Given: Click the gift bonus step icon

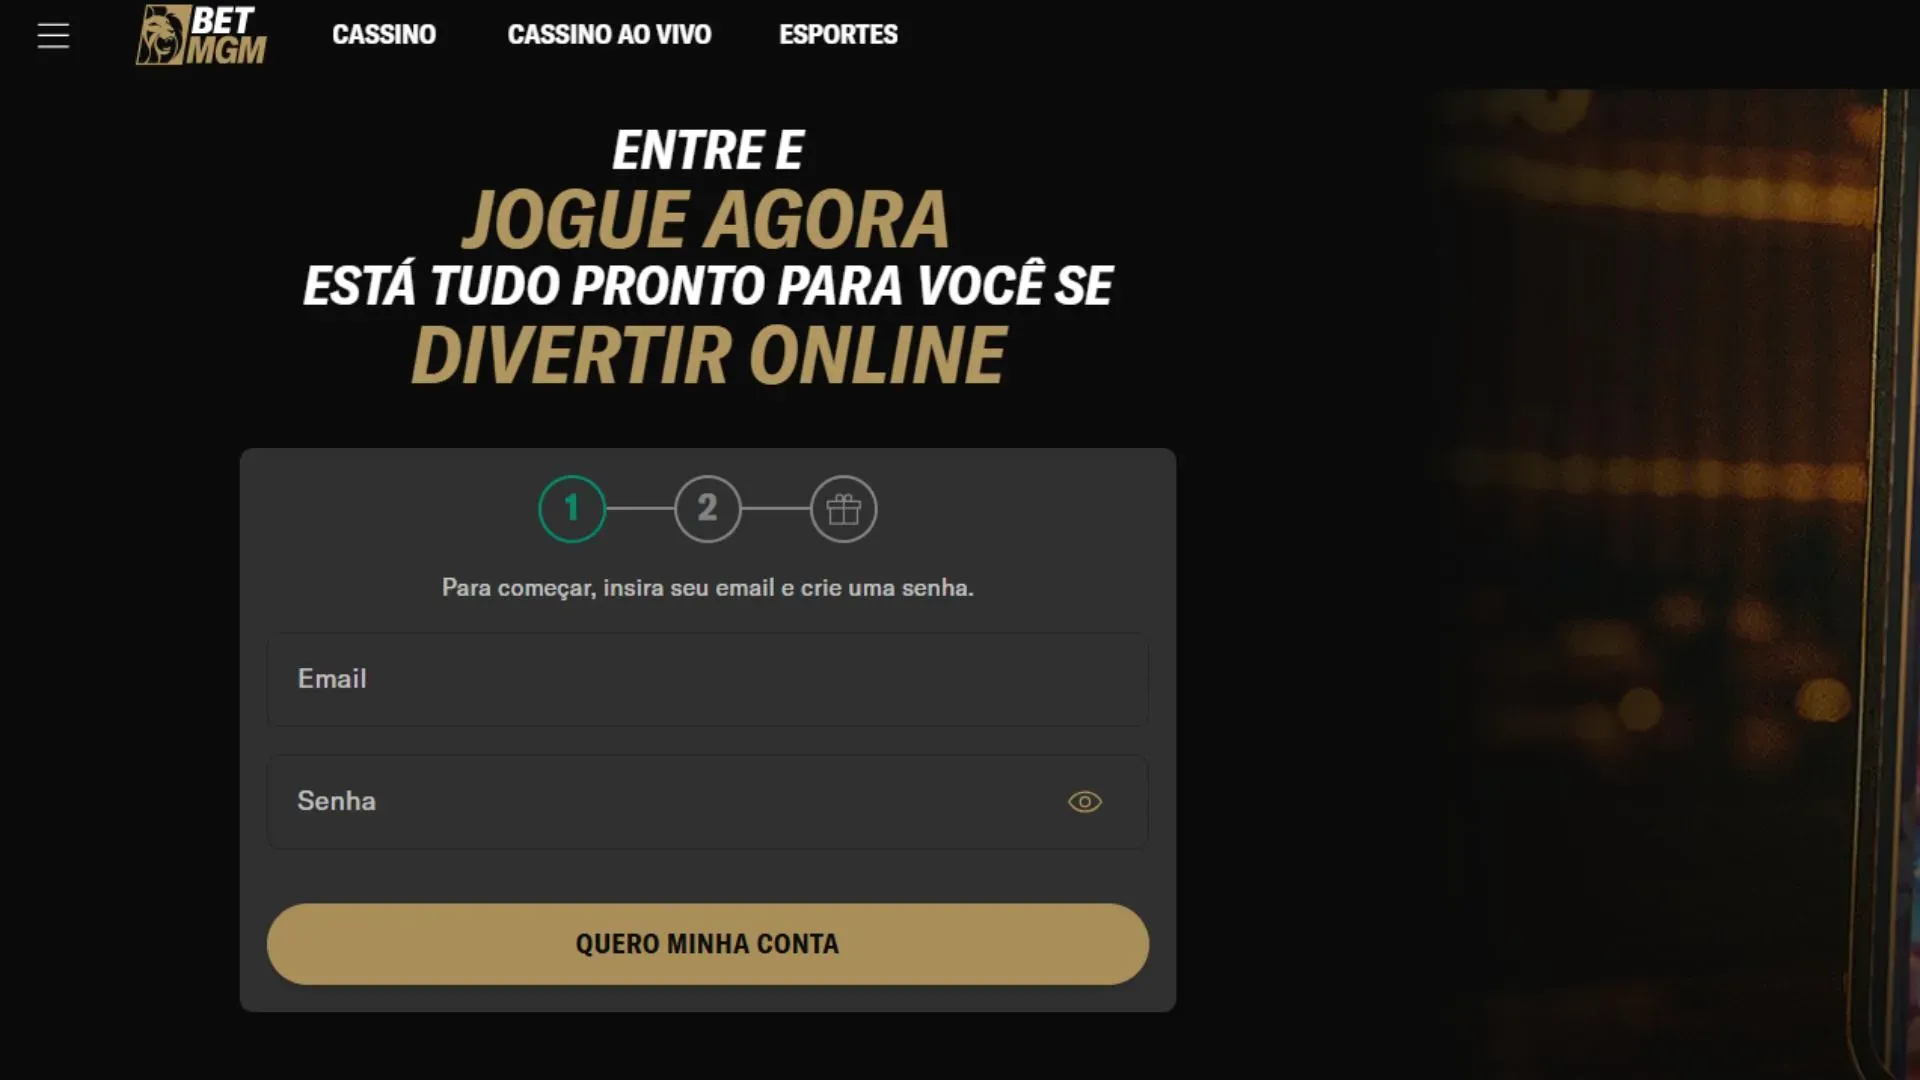Looking at the screenshot, I should pos(844,509).
